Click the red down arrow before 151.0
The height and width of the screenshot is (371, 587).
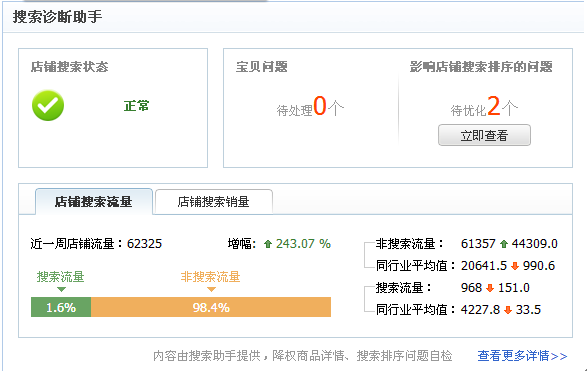pyautogui.click(x=490, y=288)
